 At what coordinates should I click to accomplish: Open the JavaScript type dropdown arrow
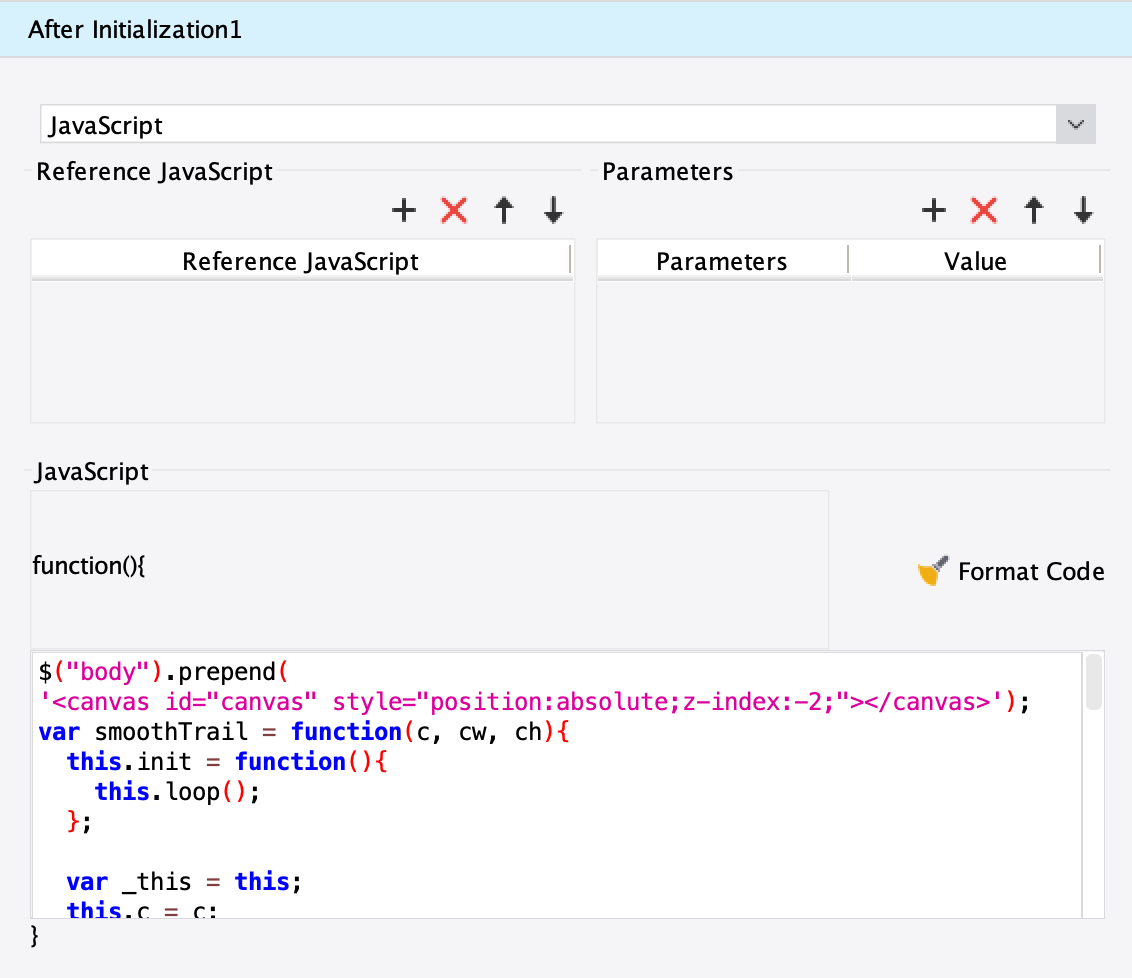[1076, 125]
